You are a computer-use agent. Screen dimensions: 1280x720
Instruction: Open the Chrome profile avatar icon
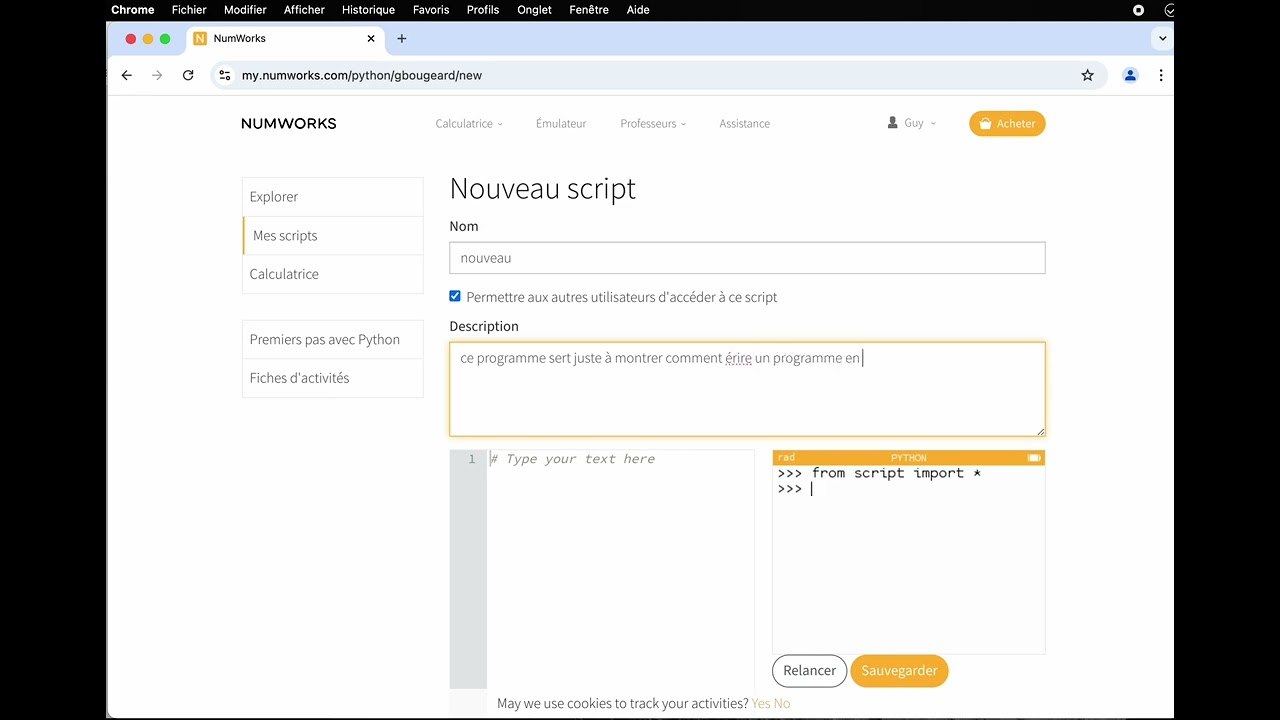(x=1130, y=75)
